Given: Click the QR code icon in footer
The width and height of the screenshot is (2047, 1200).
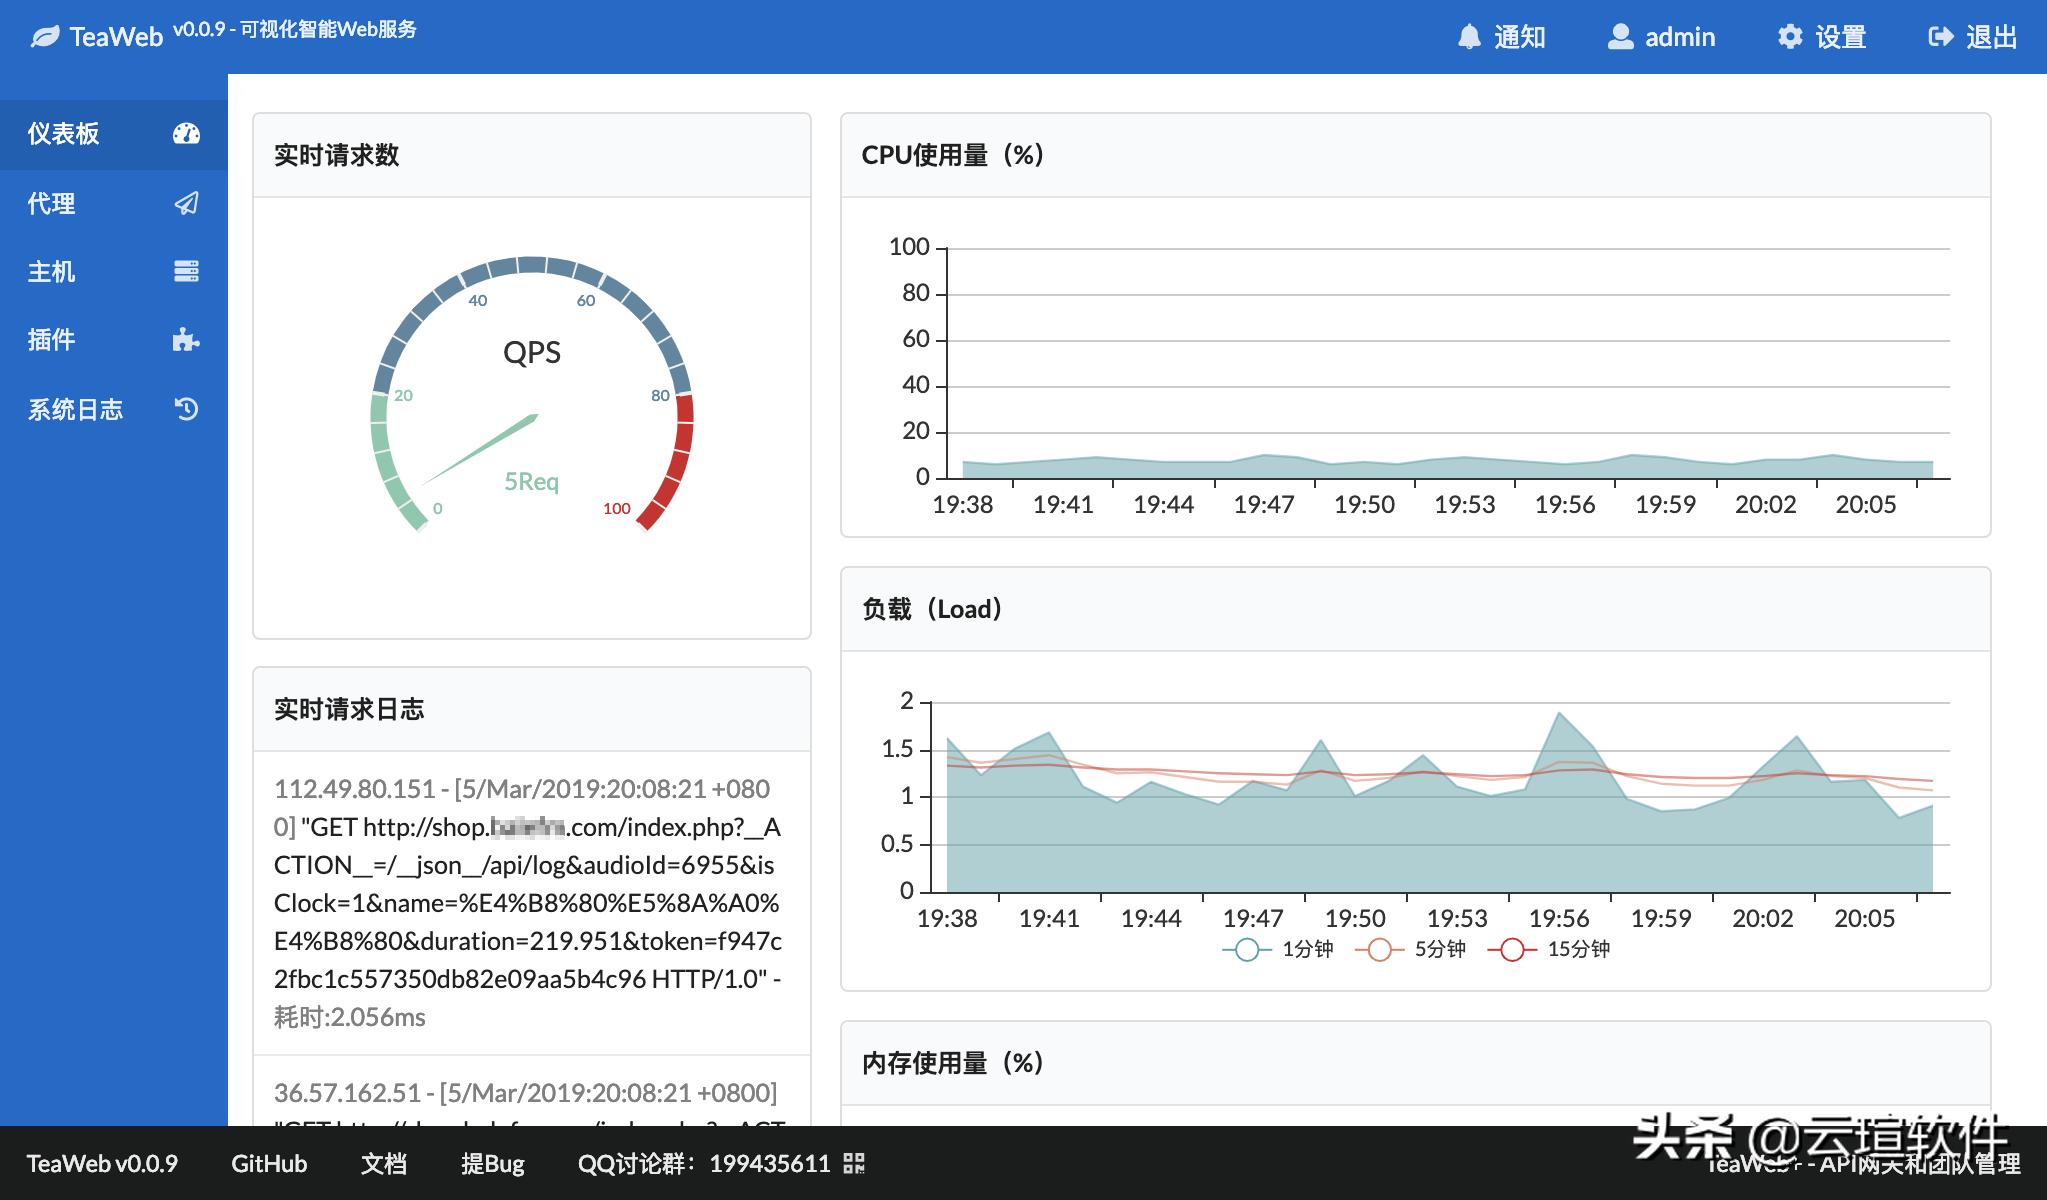Looking at the screenshot, I should 853,1163.
